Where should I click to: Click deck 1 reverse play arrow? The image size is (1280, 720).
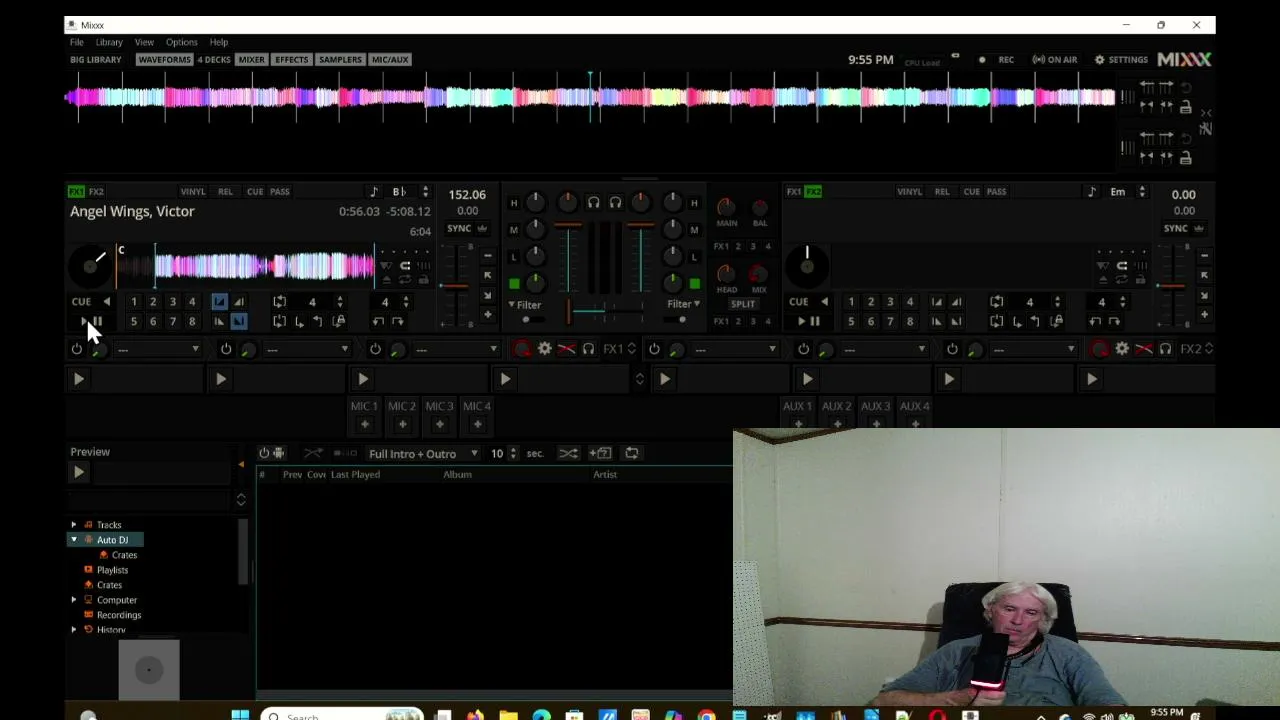[106, 301]
